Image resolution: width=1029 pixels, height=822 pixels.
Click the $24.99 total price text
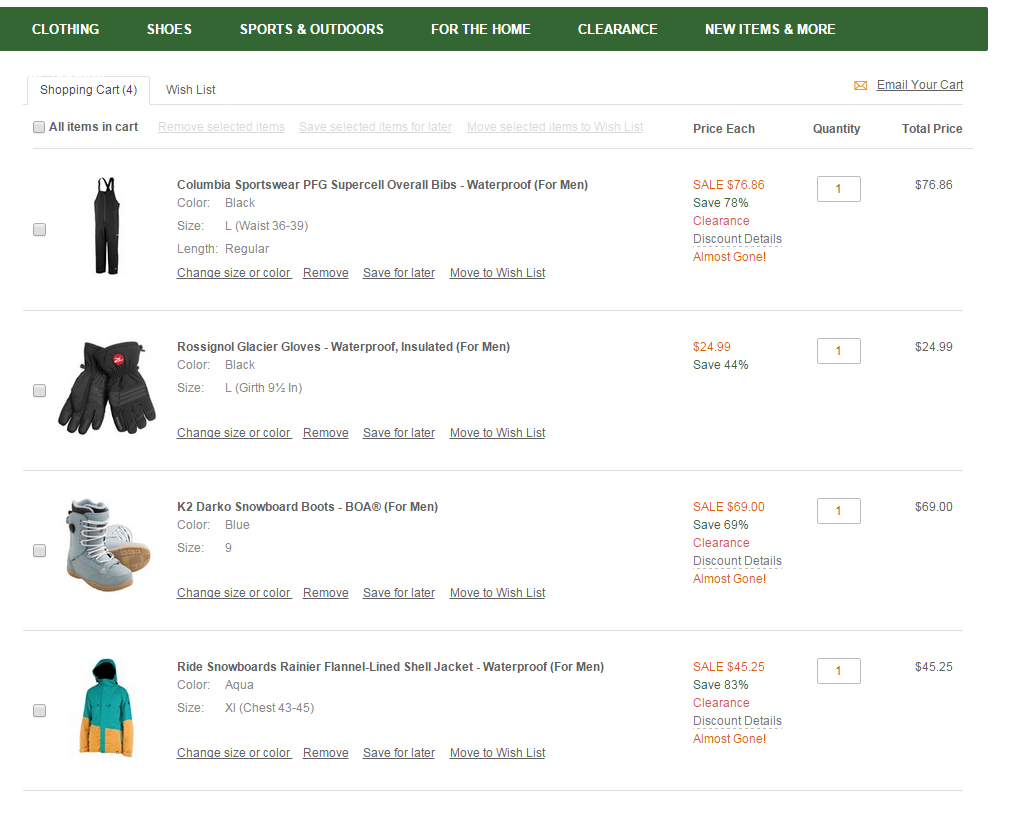tap(933, 347)
